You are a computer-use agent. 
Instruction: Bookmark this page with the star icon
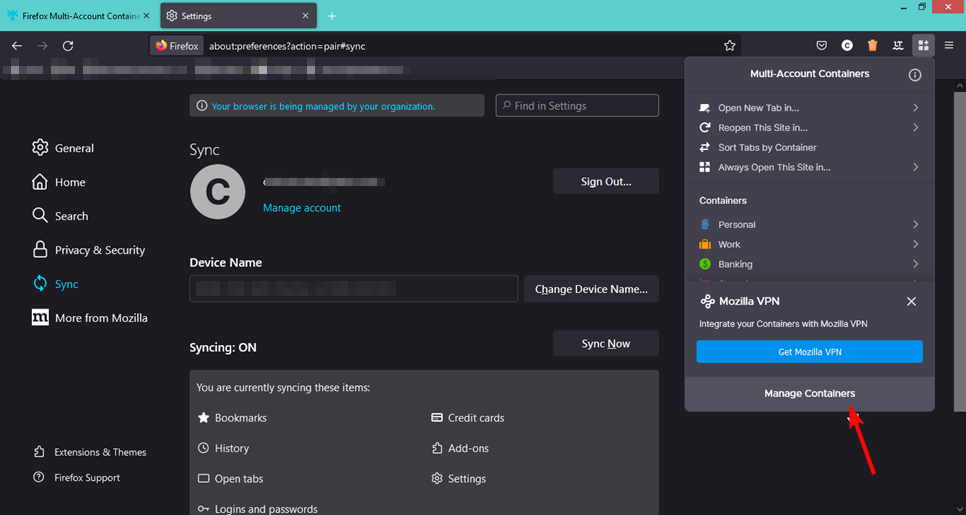(730, 45)
